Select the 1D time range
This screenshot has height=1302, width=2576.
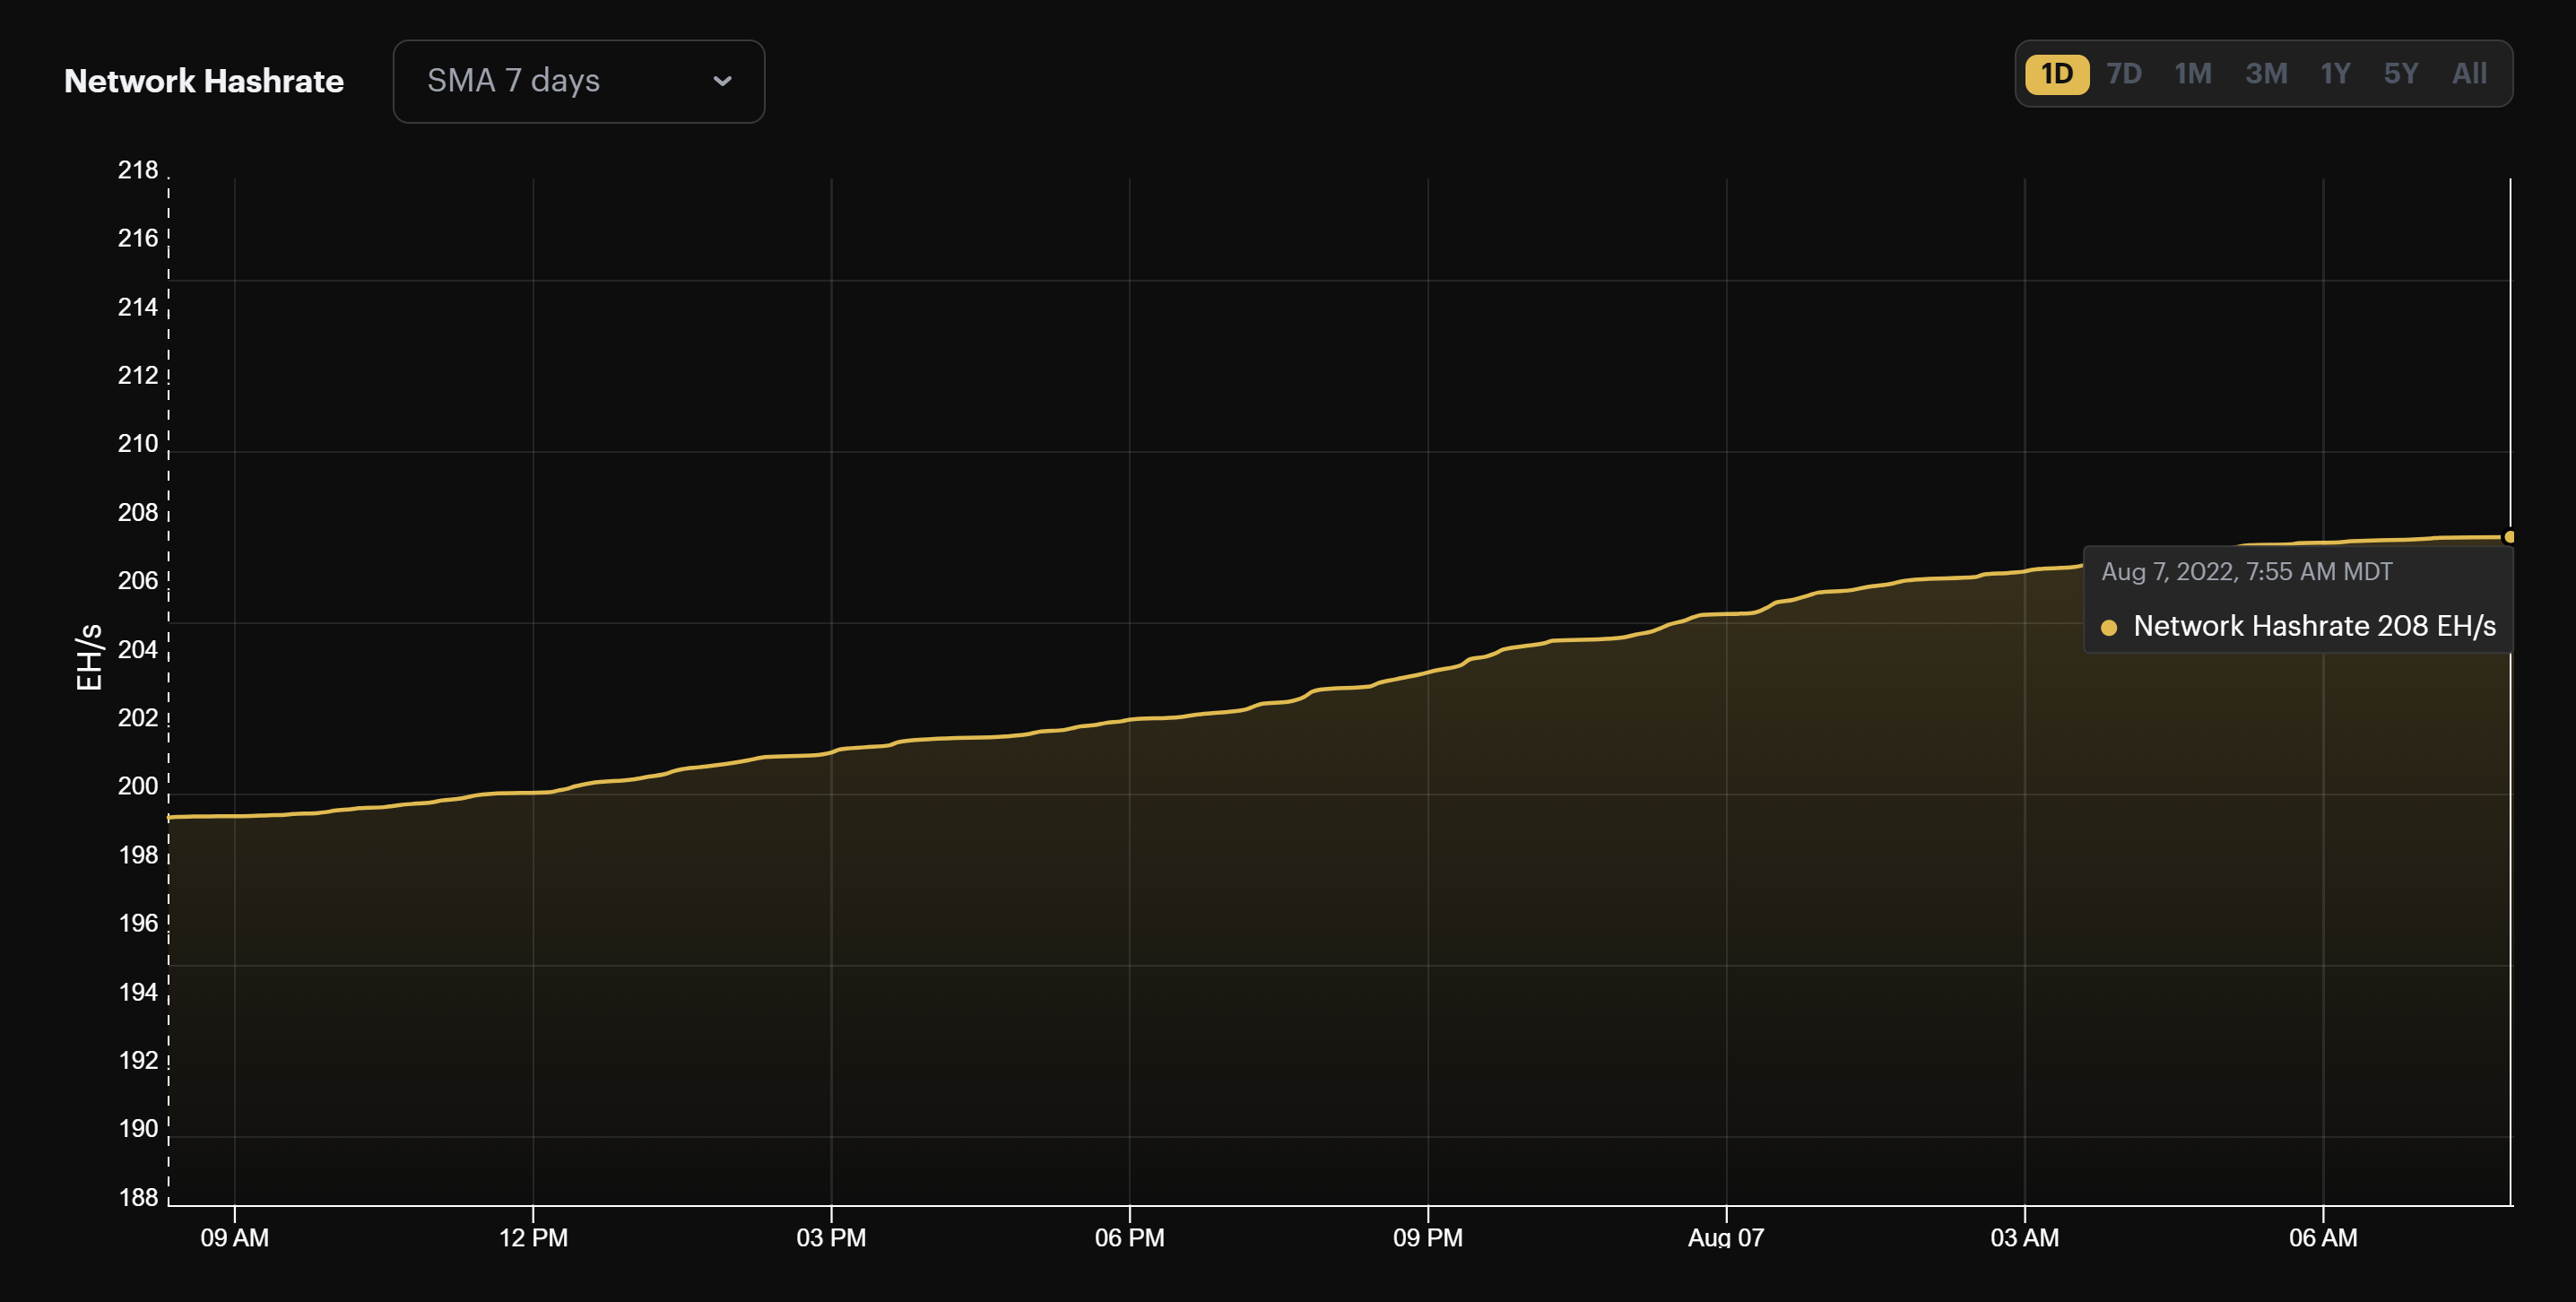pos(2056,74)
